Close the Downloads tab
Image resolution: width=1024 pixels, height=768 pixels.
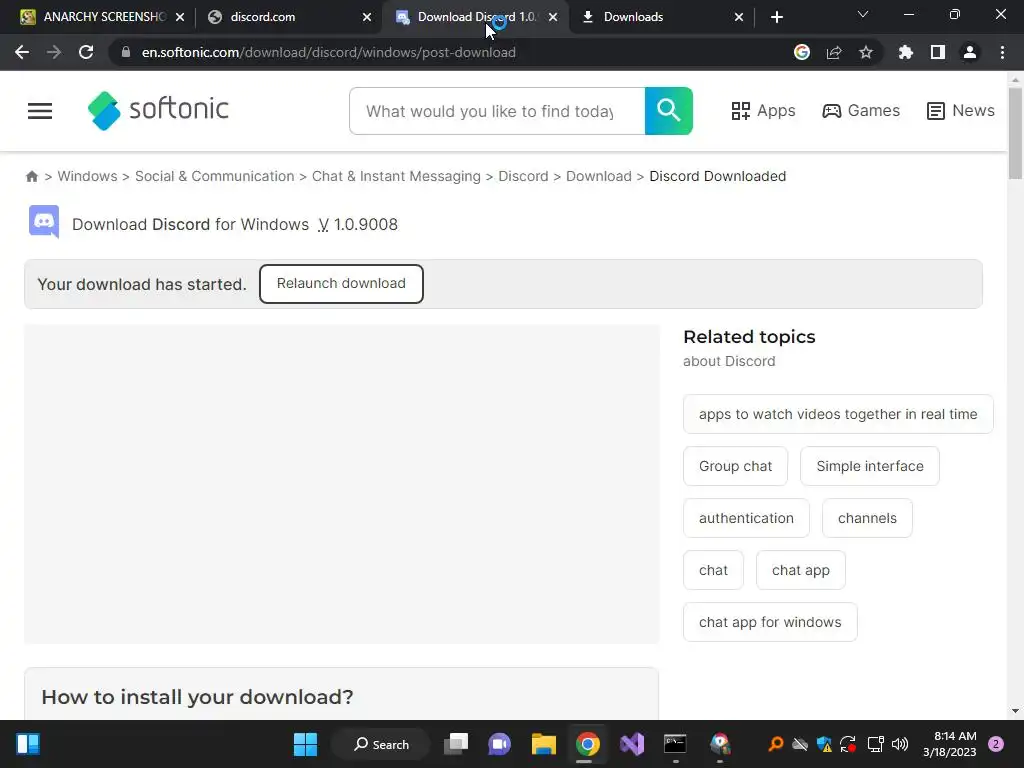(x=739, y=17)
